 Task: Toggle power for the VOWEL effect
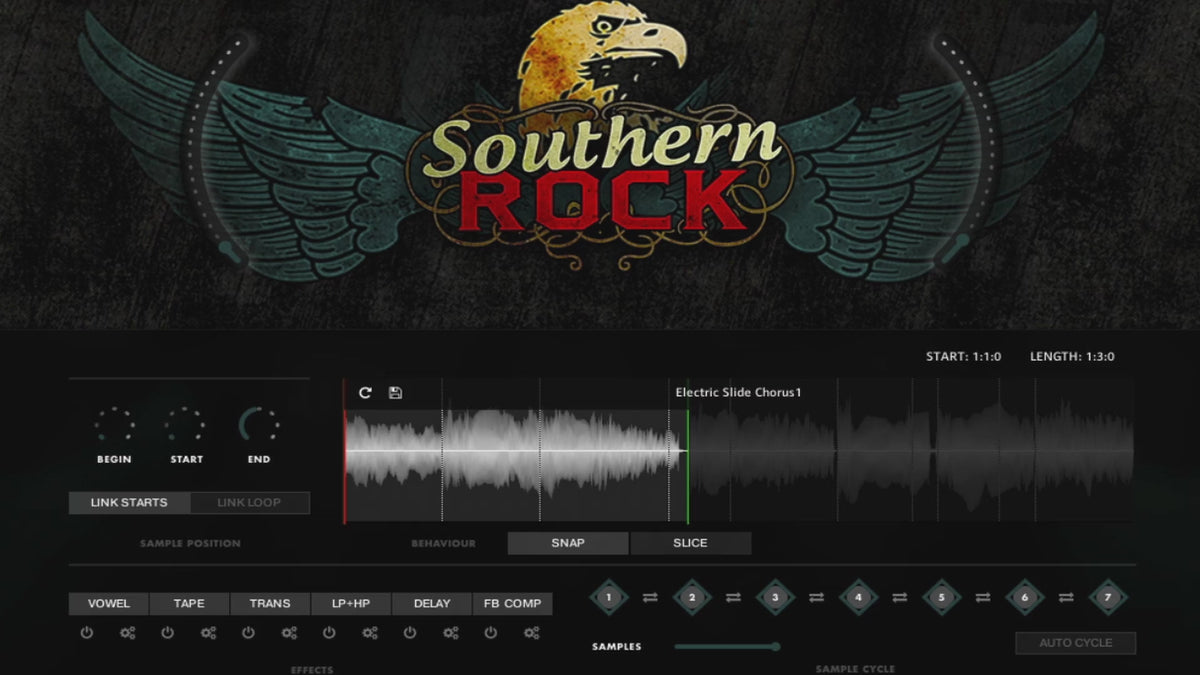pos(87,633)
